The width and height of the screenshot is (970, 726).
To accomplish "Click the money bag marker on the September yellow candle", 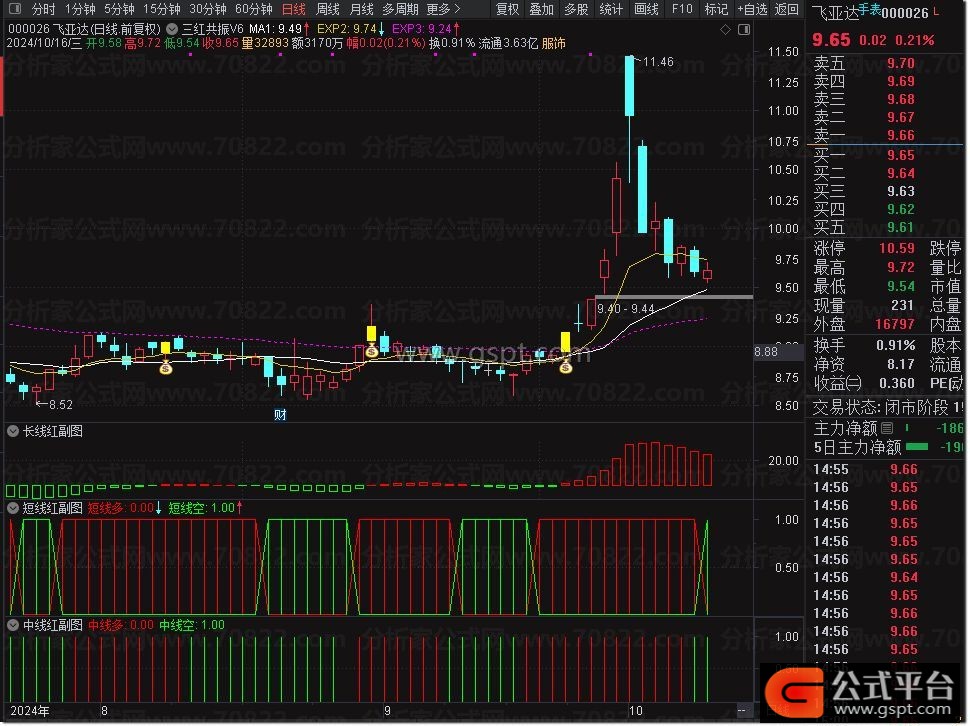I will click(x=371, y=351).
